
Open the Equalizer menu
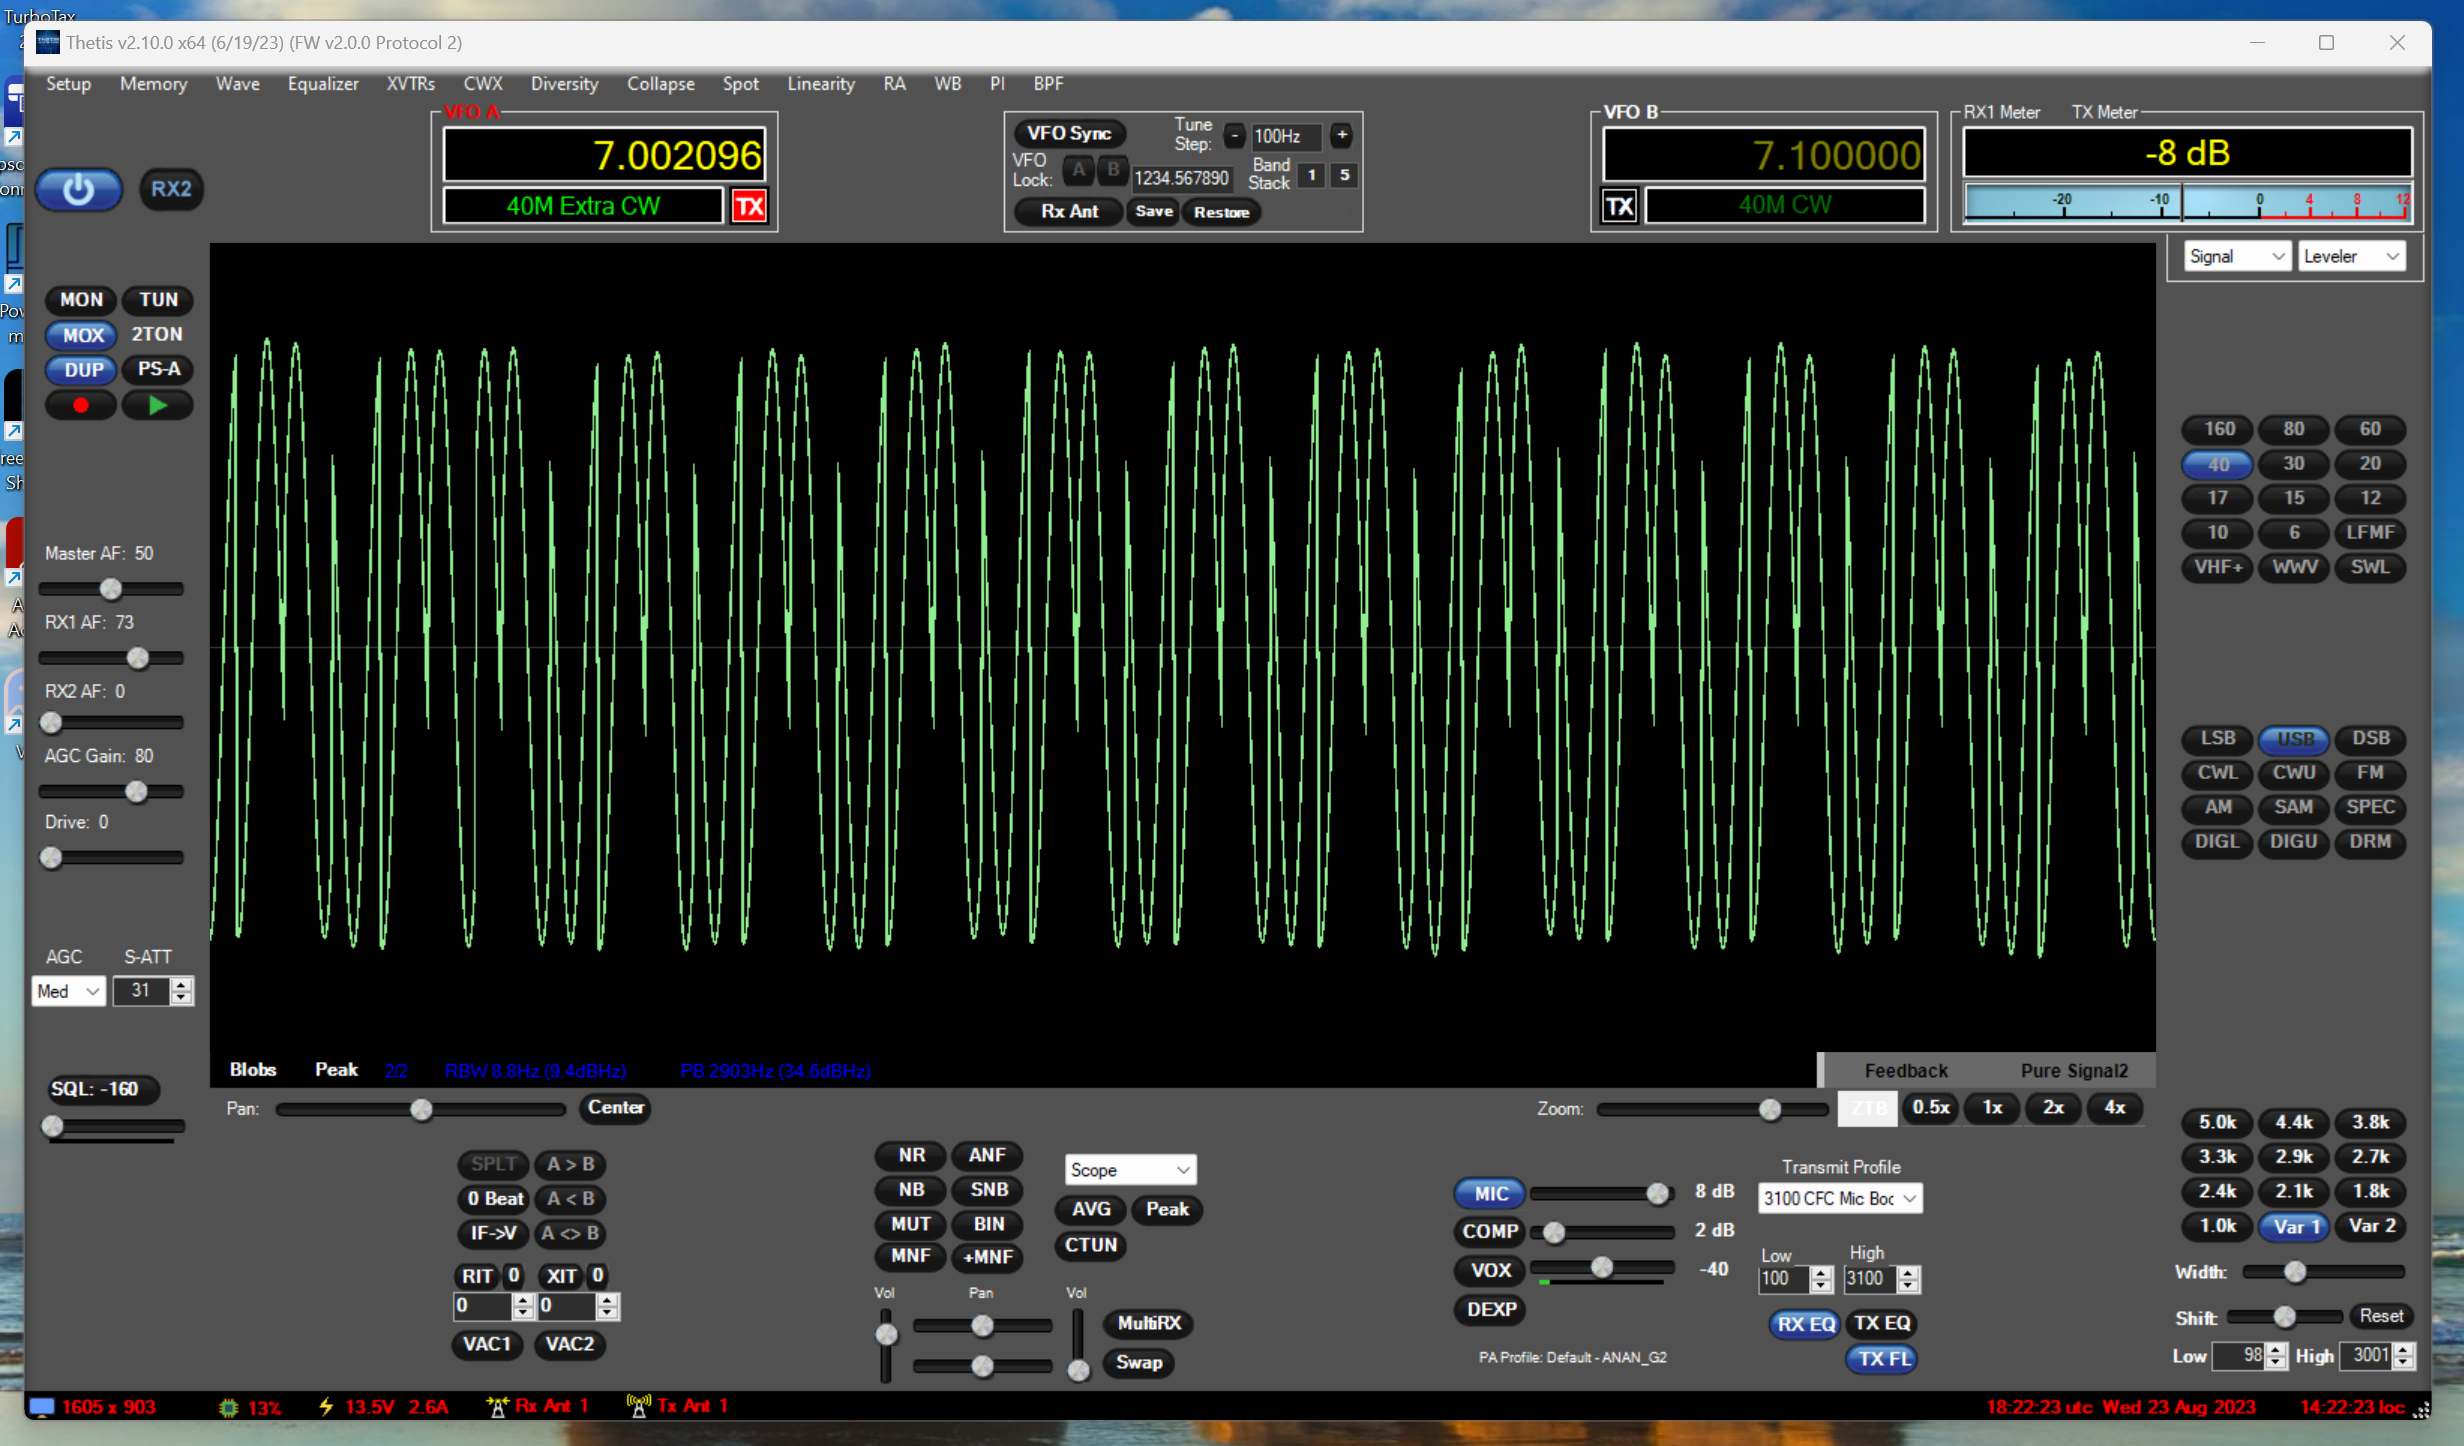[x=322, y=84]
